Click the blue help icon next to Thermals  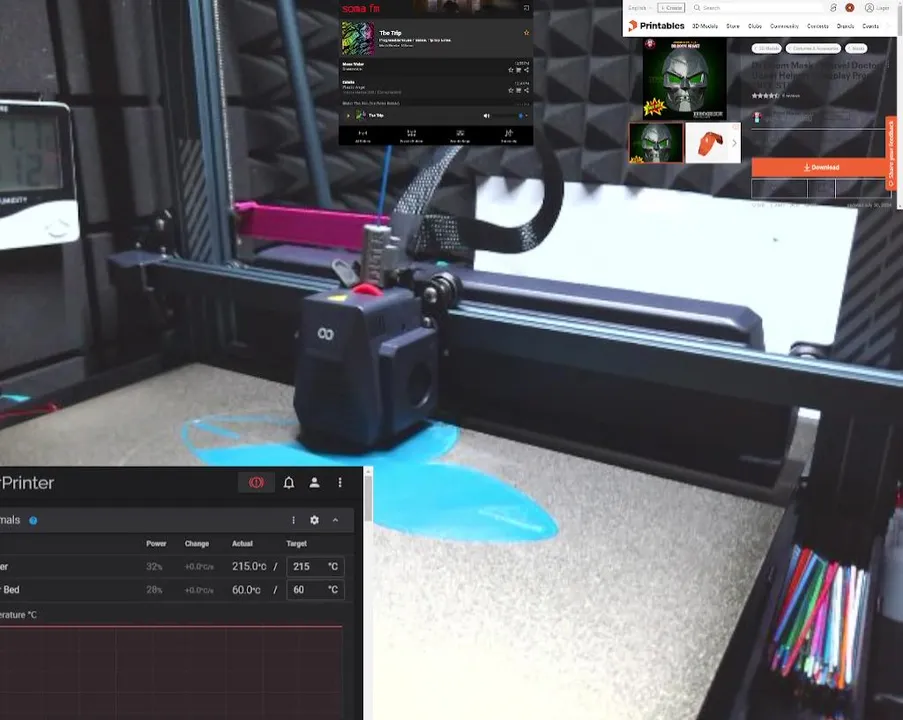[33, 521]
